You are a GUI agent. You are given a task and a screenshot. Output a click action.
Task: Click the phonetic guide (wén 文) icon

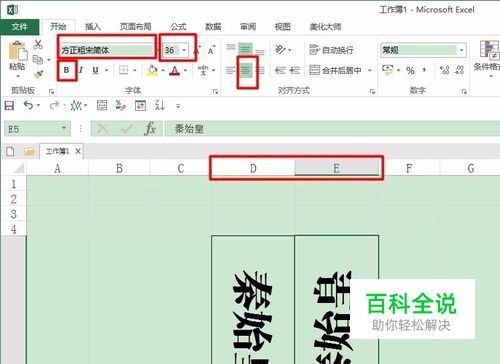point(203,70)
